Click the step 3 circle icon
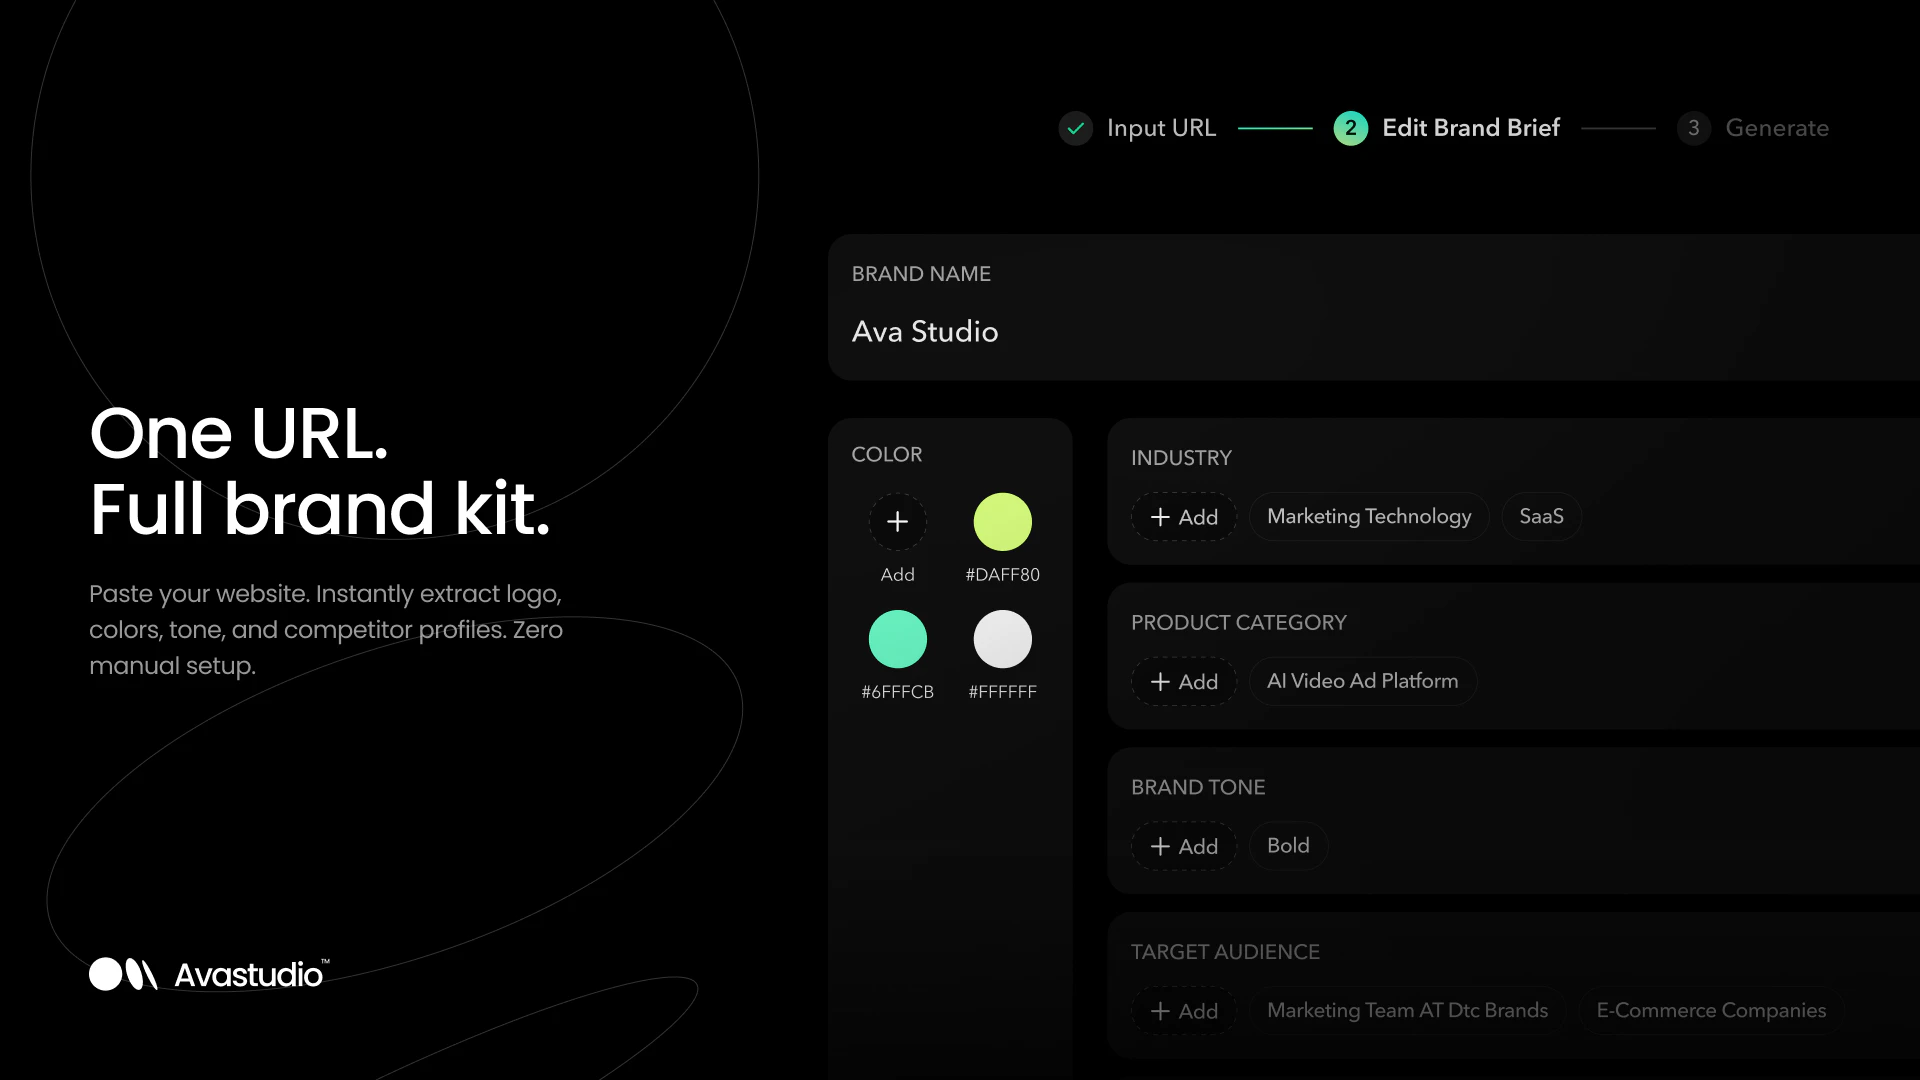Screen dimensions: 1920x1080 click(1693, 128)
